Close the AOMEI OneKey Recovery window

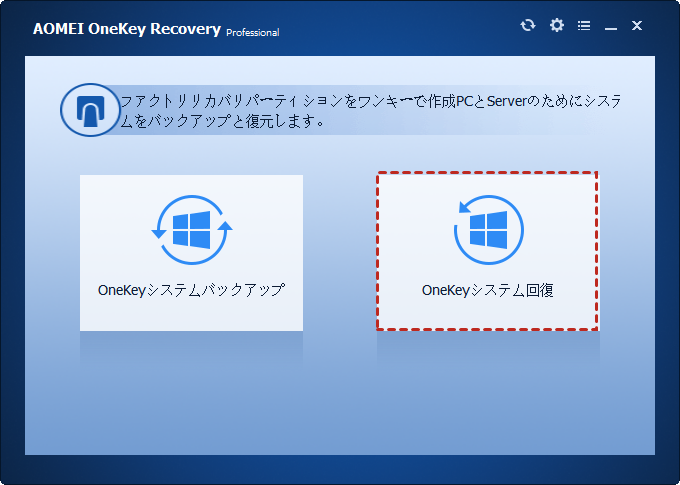click(x=637, y=26)
